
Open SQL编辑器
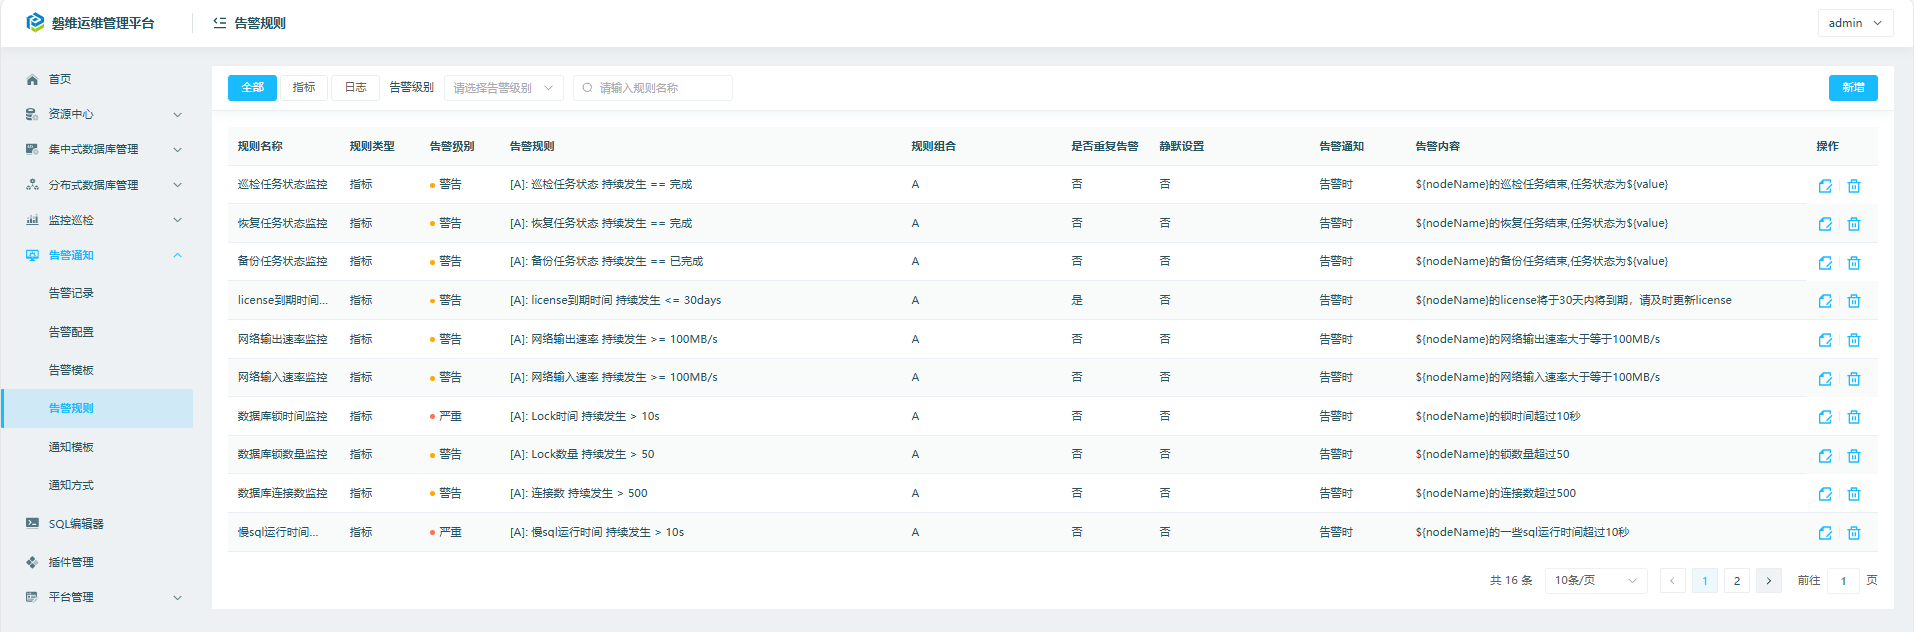tap(97, 524)
